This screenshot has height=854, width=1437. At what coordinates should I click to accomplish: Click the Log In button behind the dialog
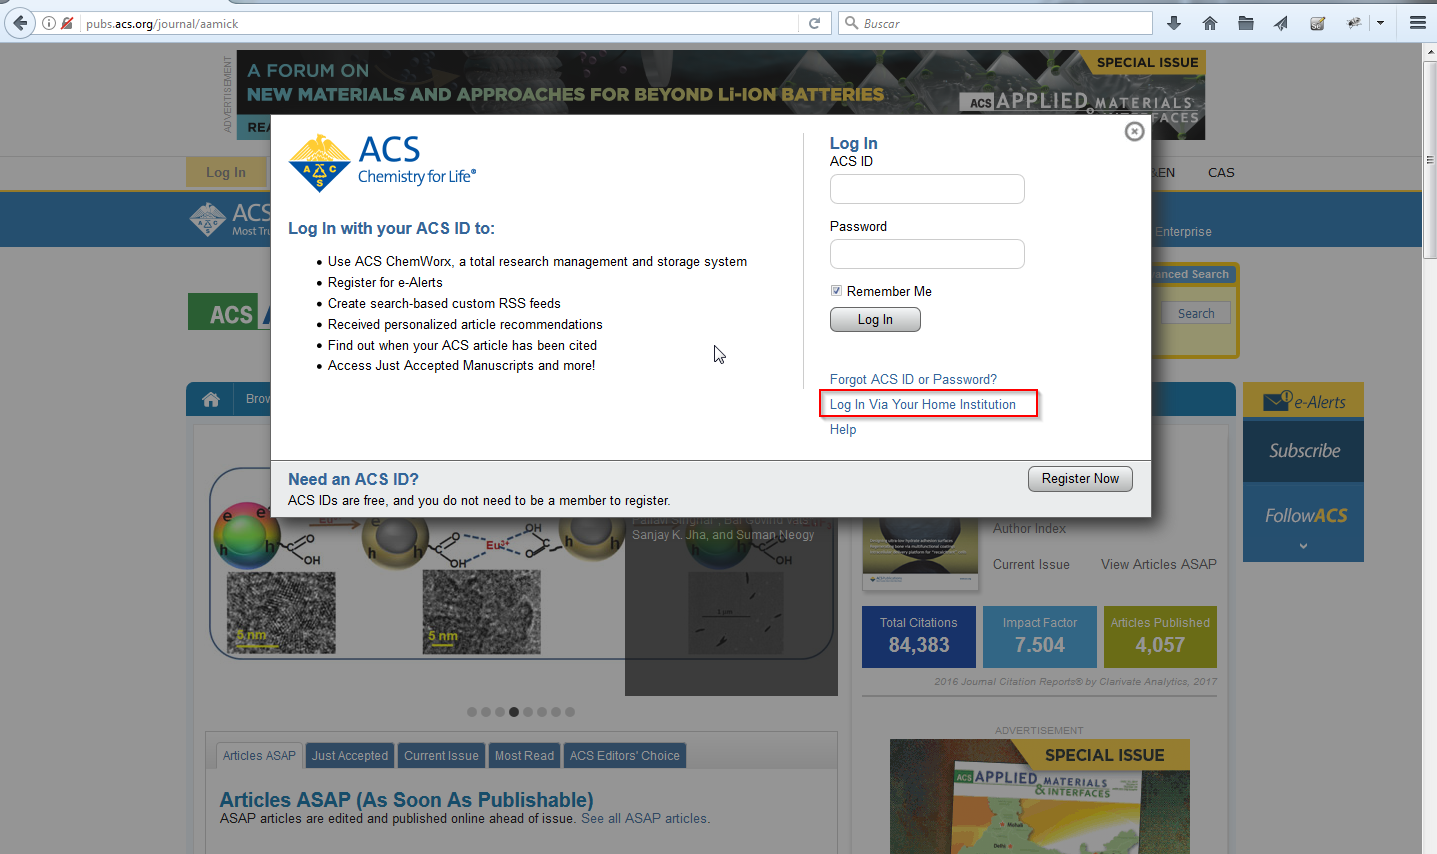click(226, 172)
